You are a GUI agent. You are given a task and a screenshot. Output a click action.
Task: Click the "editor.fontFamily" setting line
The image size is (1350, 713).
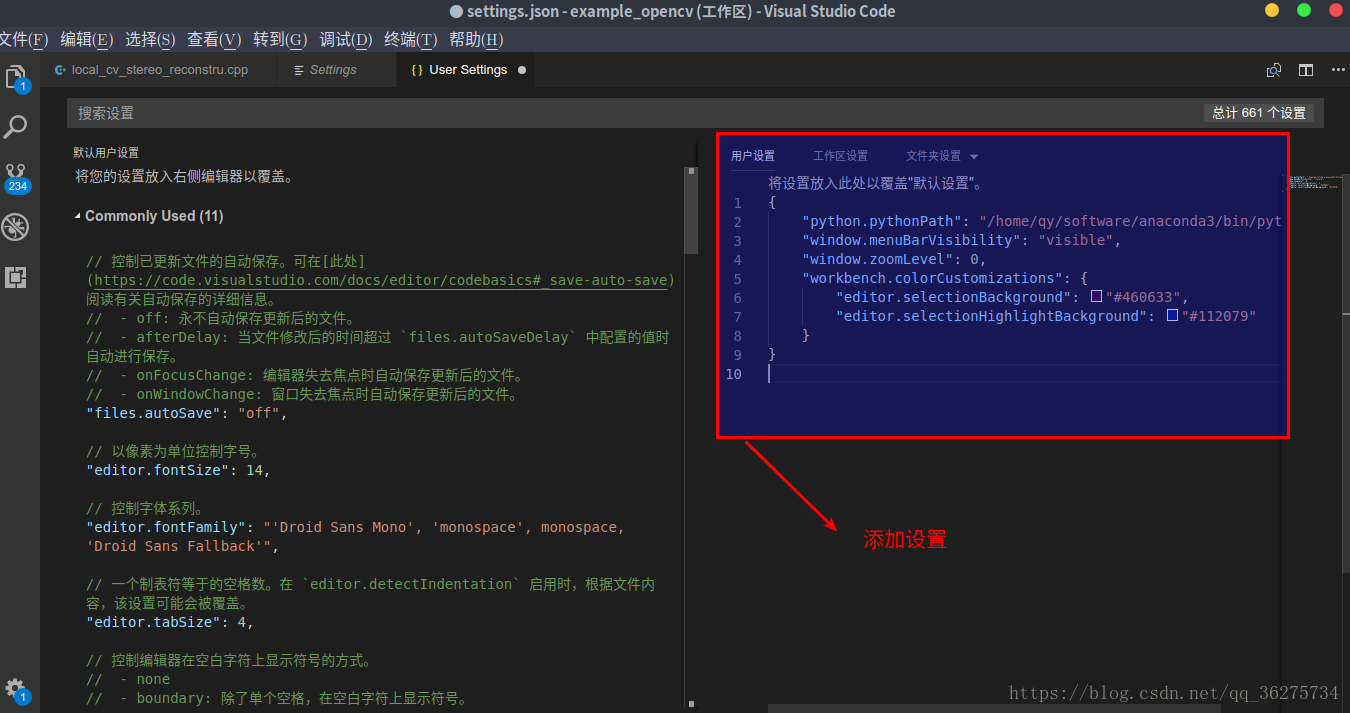(355, 536)
